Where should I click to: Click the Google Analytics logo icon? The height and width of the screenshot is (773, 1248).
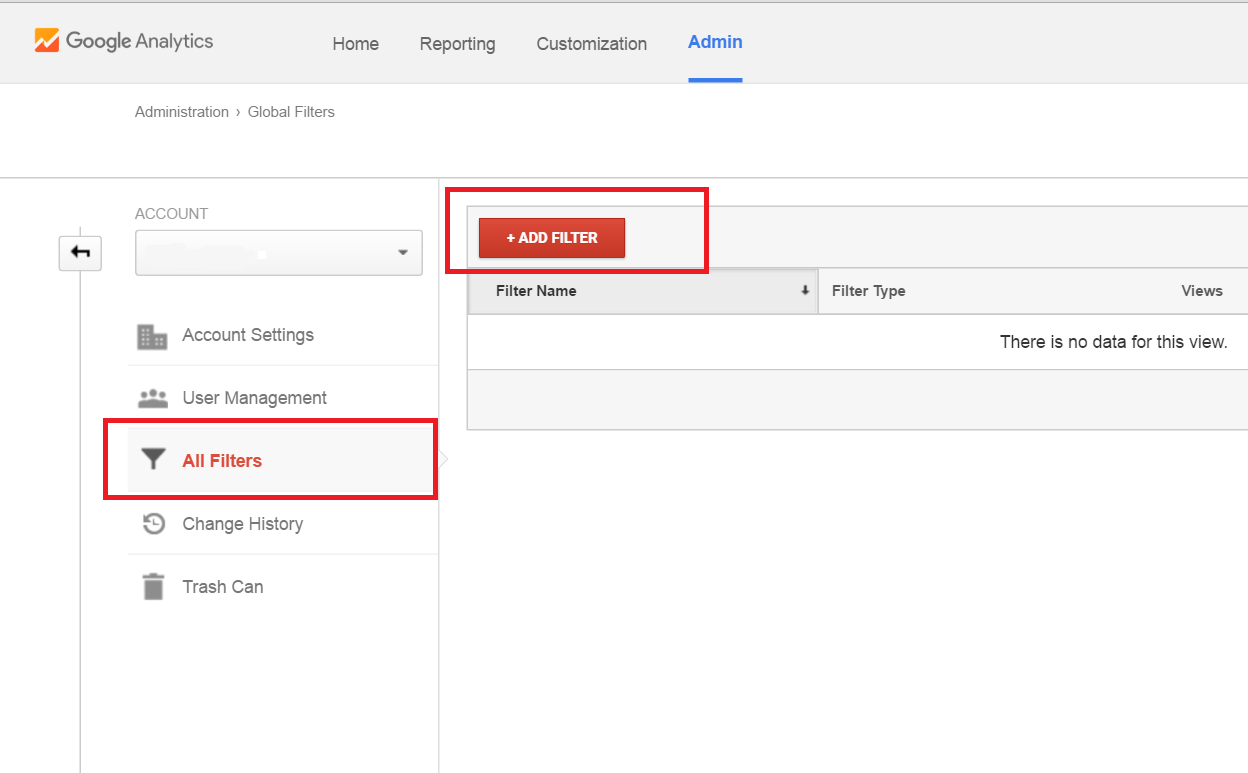(47, 41)
